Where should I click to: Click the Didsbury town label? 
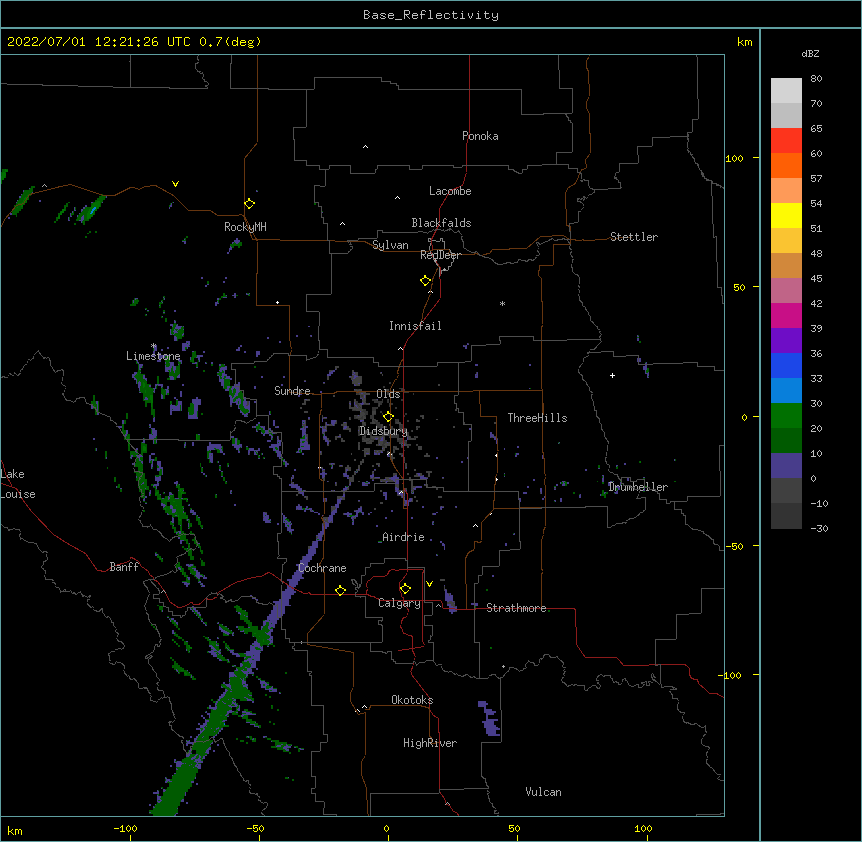coord(383,431)
